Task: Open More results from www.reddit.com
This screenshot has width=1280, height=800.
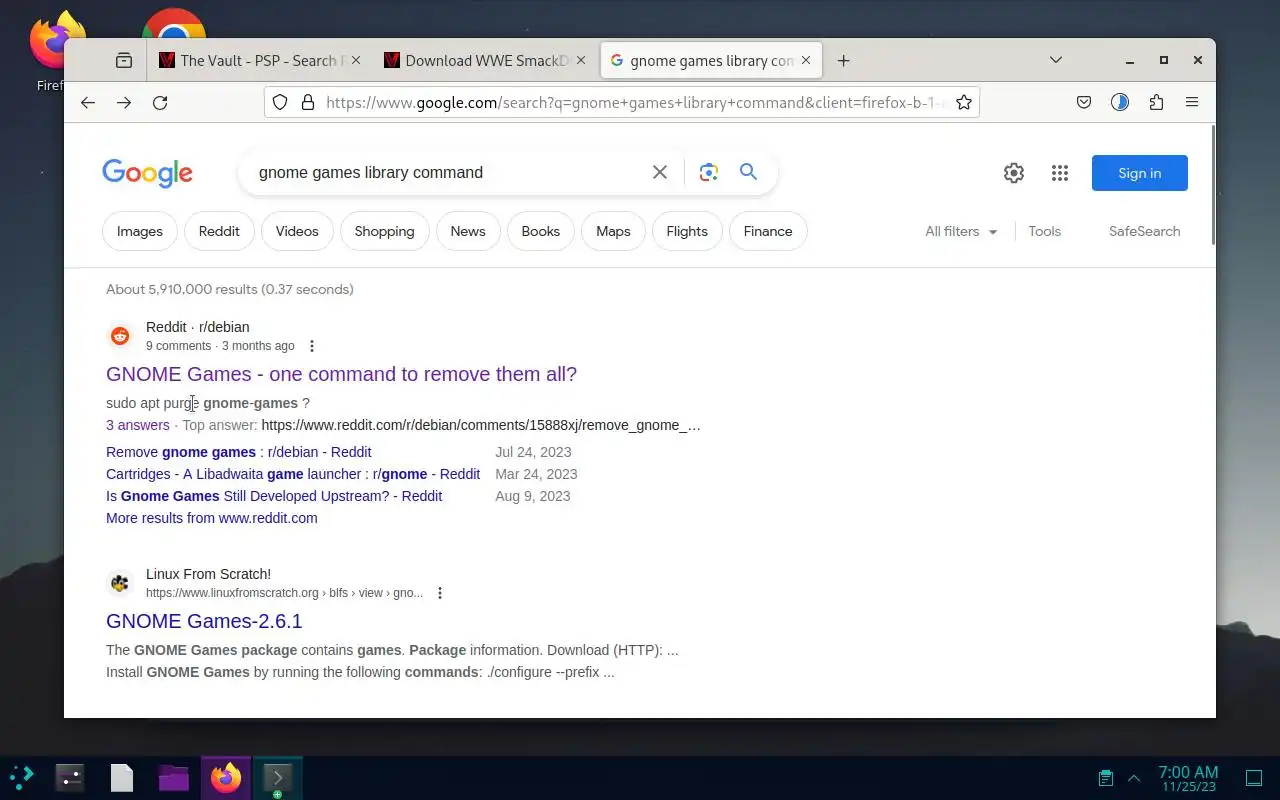Action: click(x=212, y=518)
